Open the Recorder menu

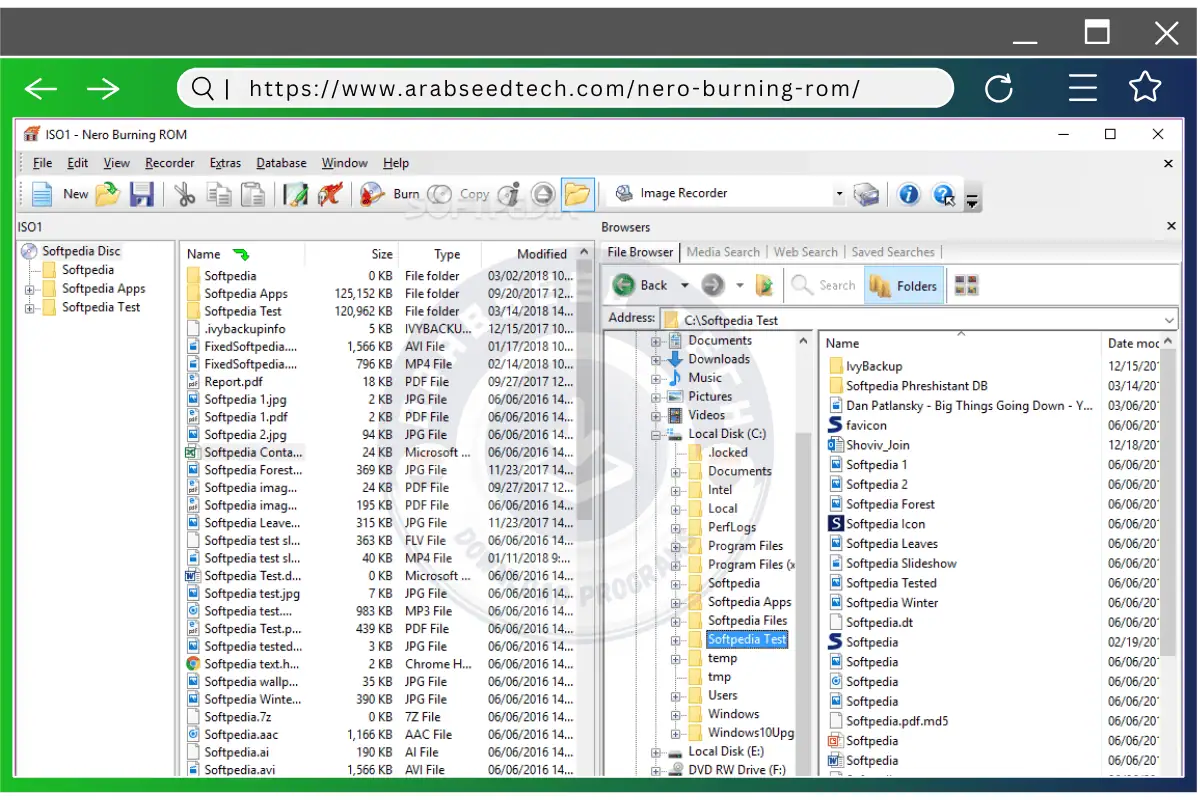click(x=169, y=162)
